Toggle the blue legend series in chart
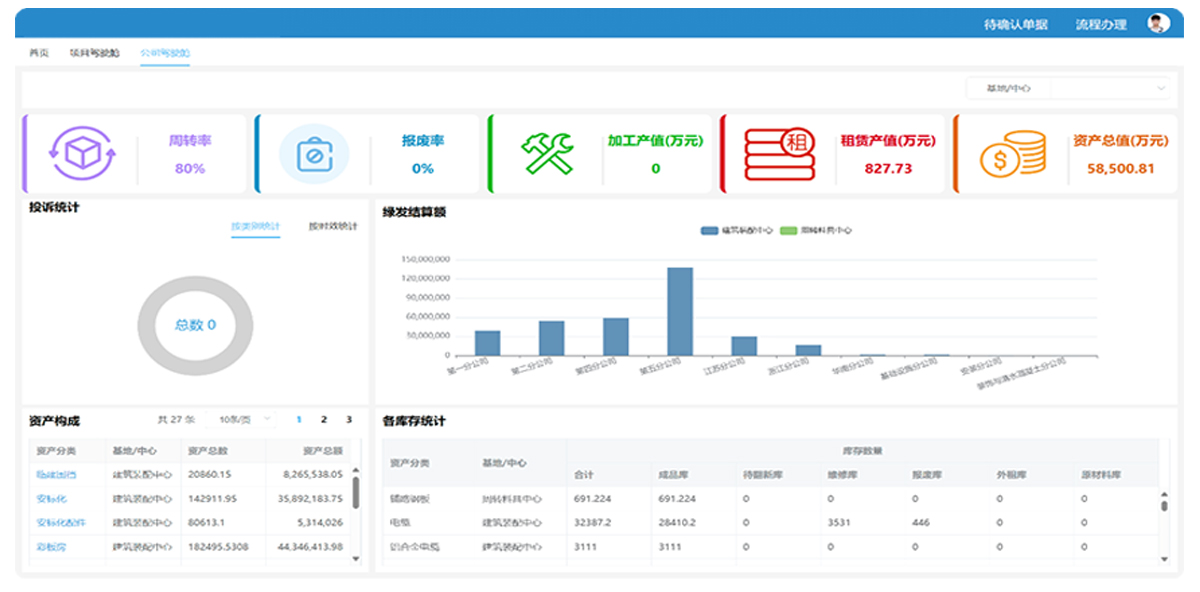Viewport: 1200px width, 592px height. point(709,231)
